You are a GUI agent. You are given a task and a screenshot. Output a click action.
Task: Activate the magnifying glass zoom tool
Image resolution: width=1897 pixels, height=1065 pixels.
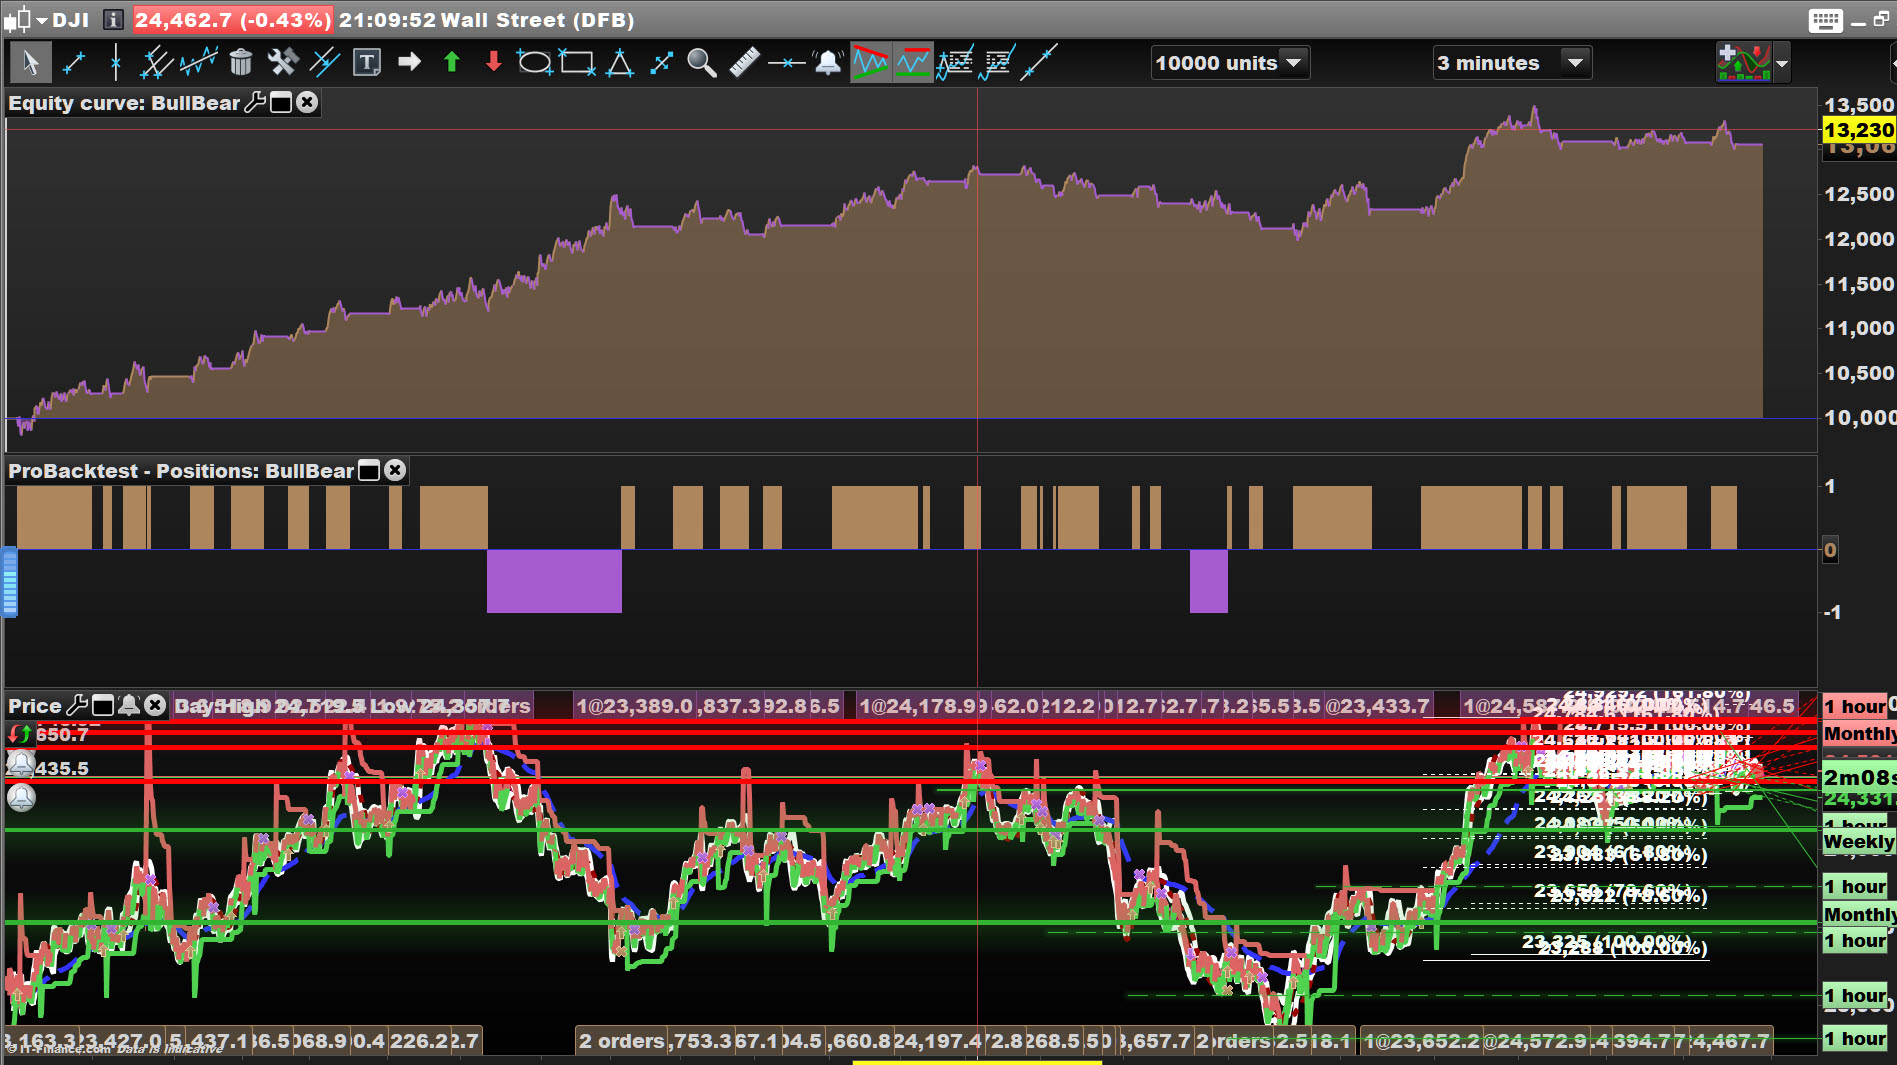[x=702, y=63]
